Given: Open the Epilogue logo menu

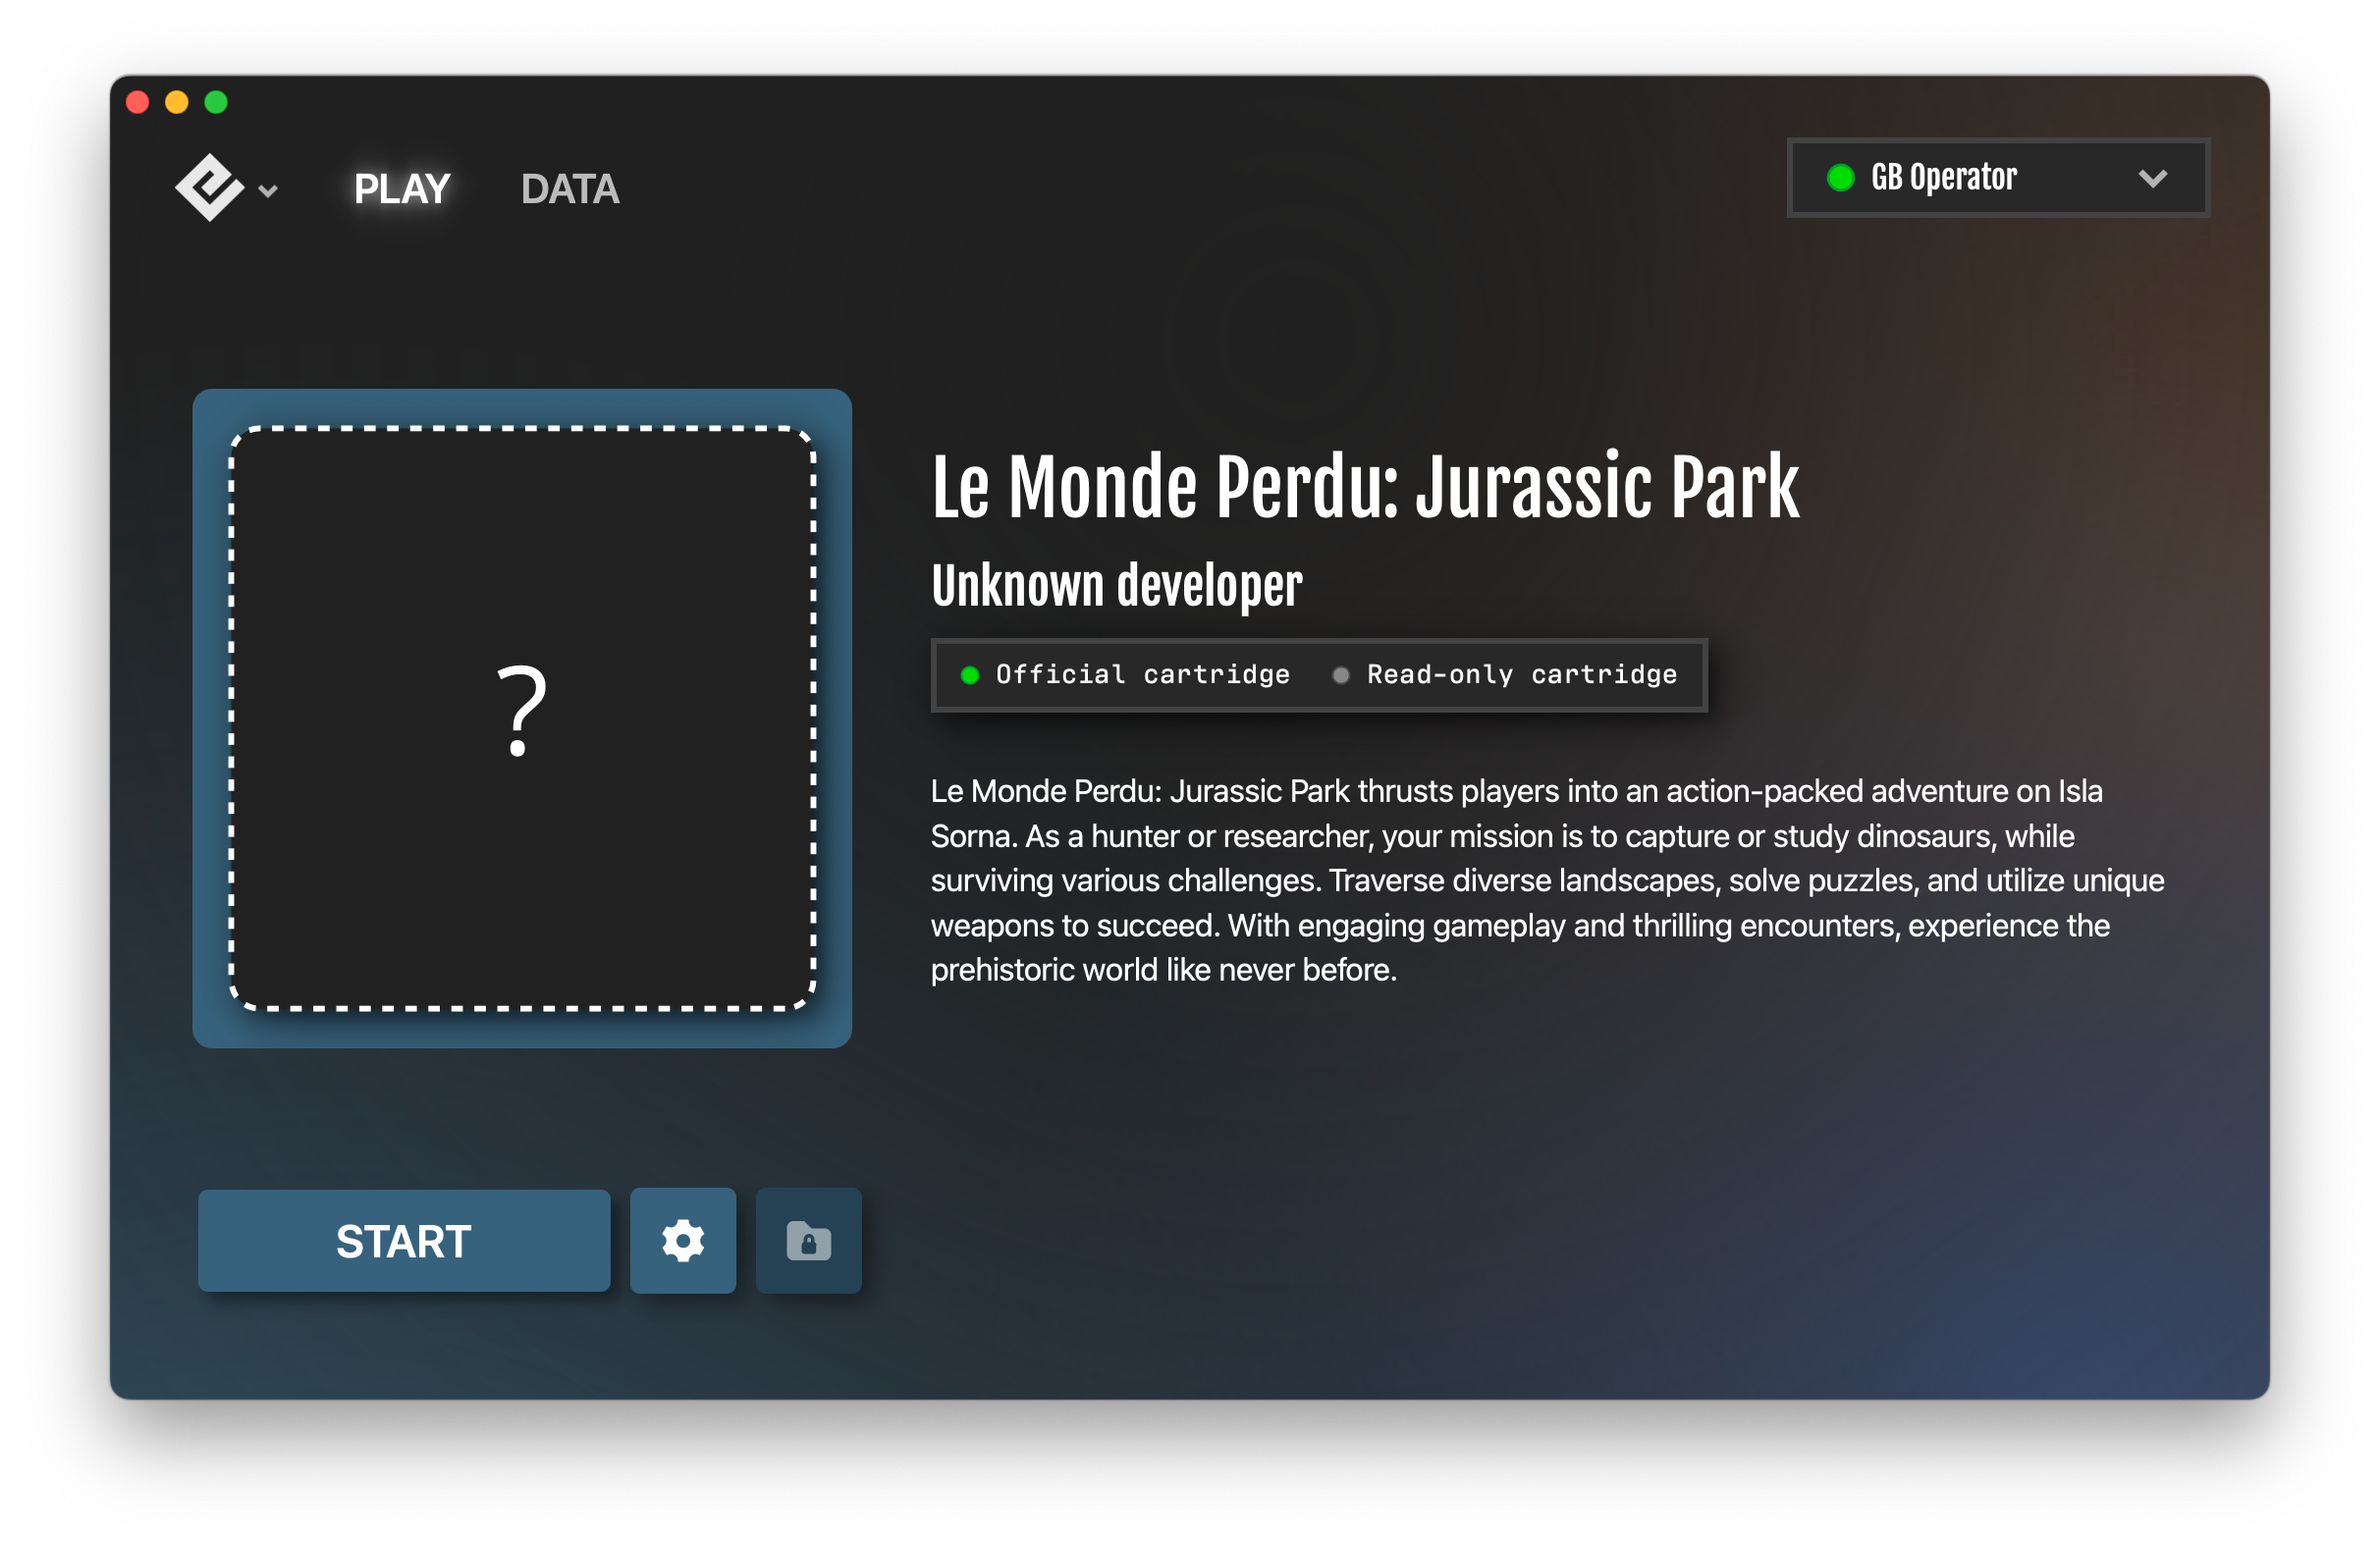Looking at the screenshot, I should point(209,187).
